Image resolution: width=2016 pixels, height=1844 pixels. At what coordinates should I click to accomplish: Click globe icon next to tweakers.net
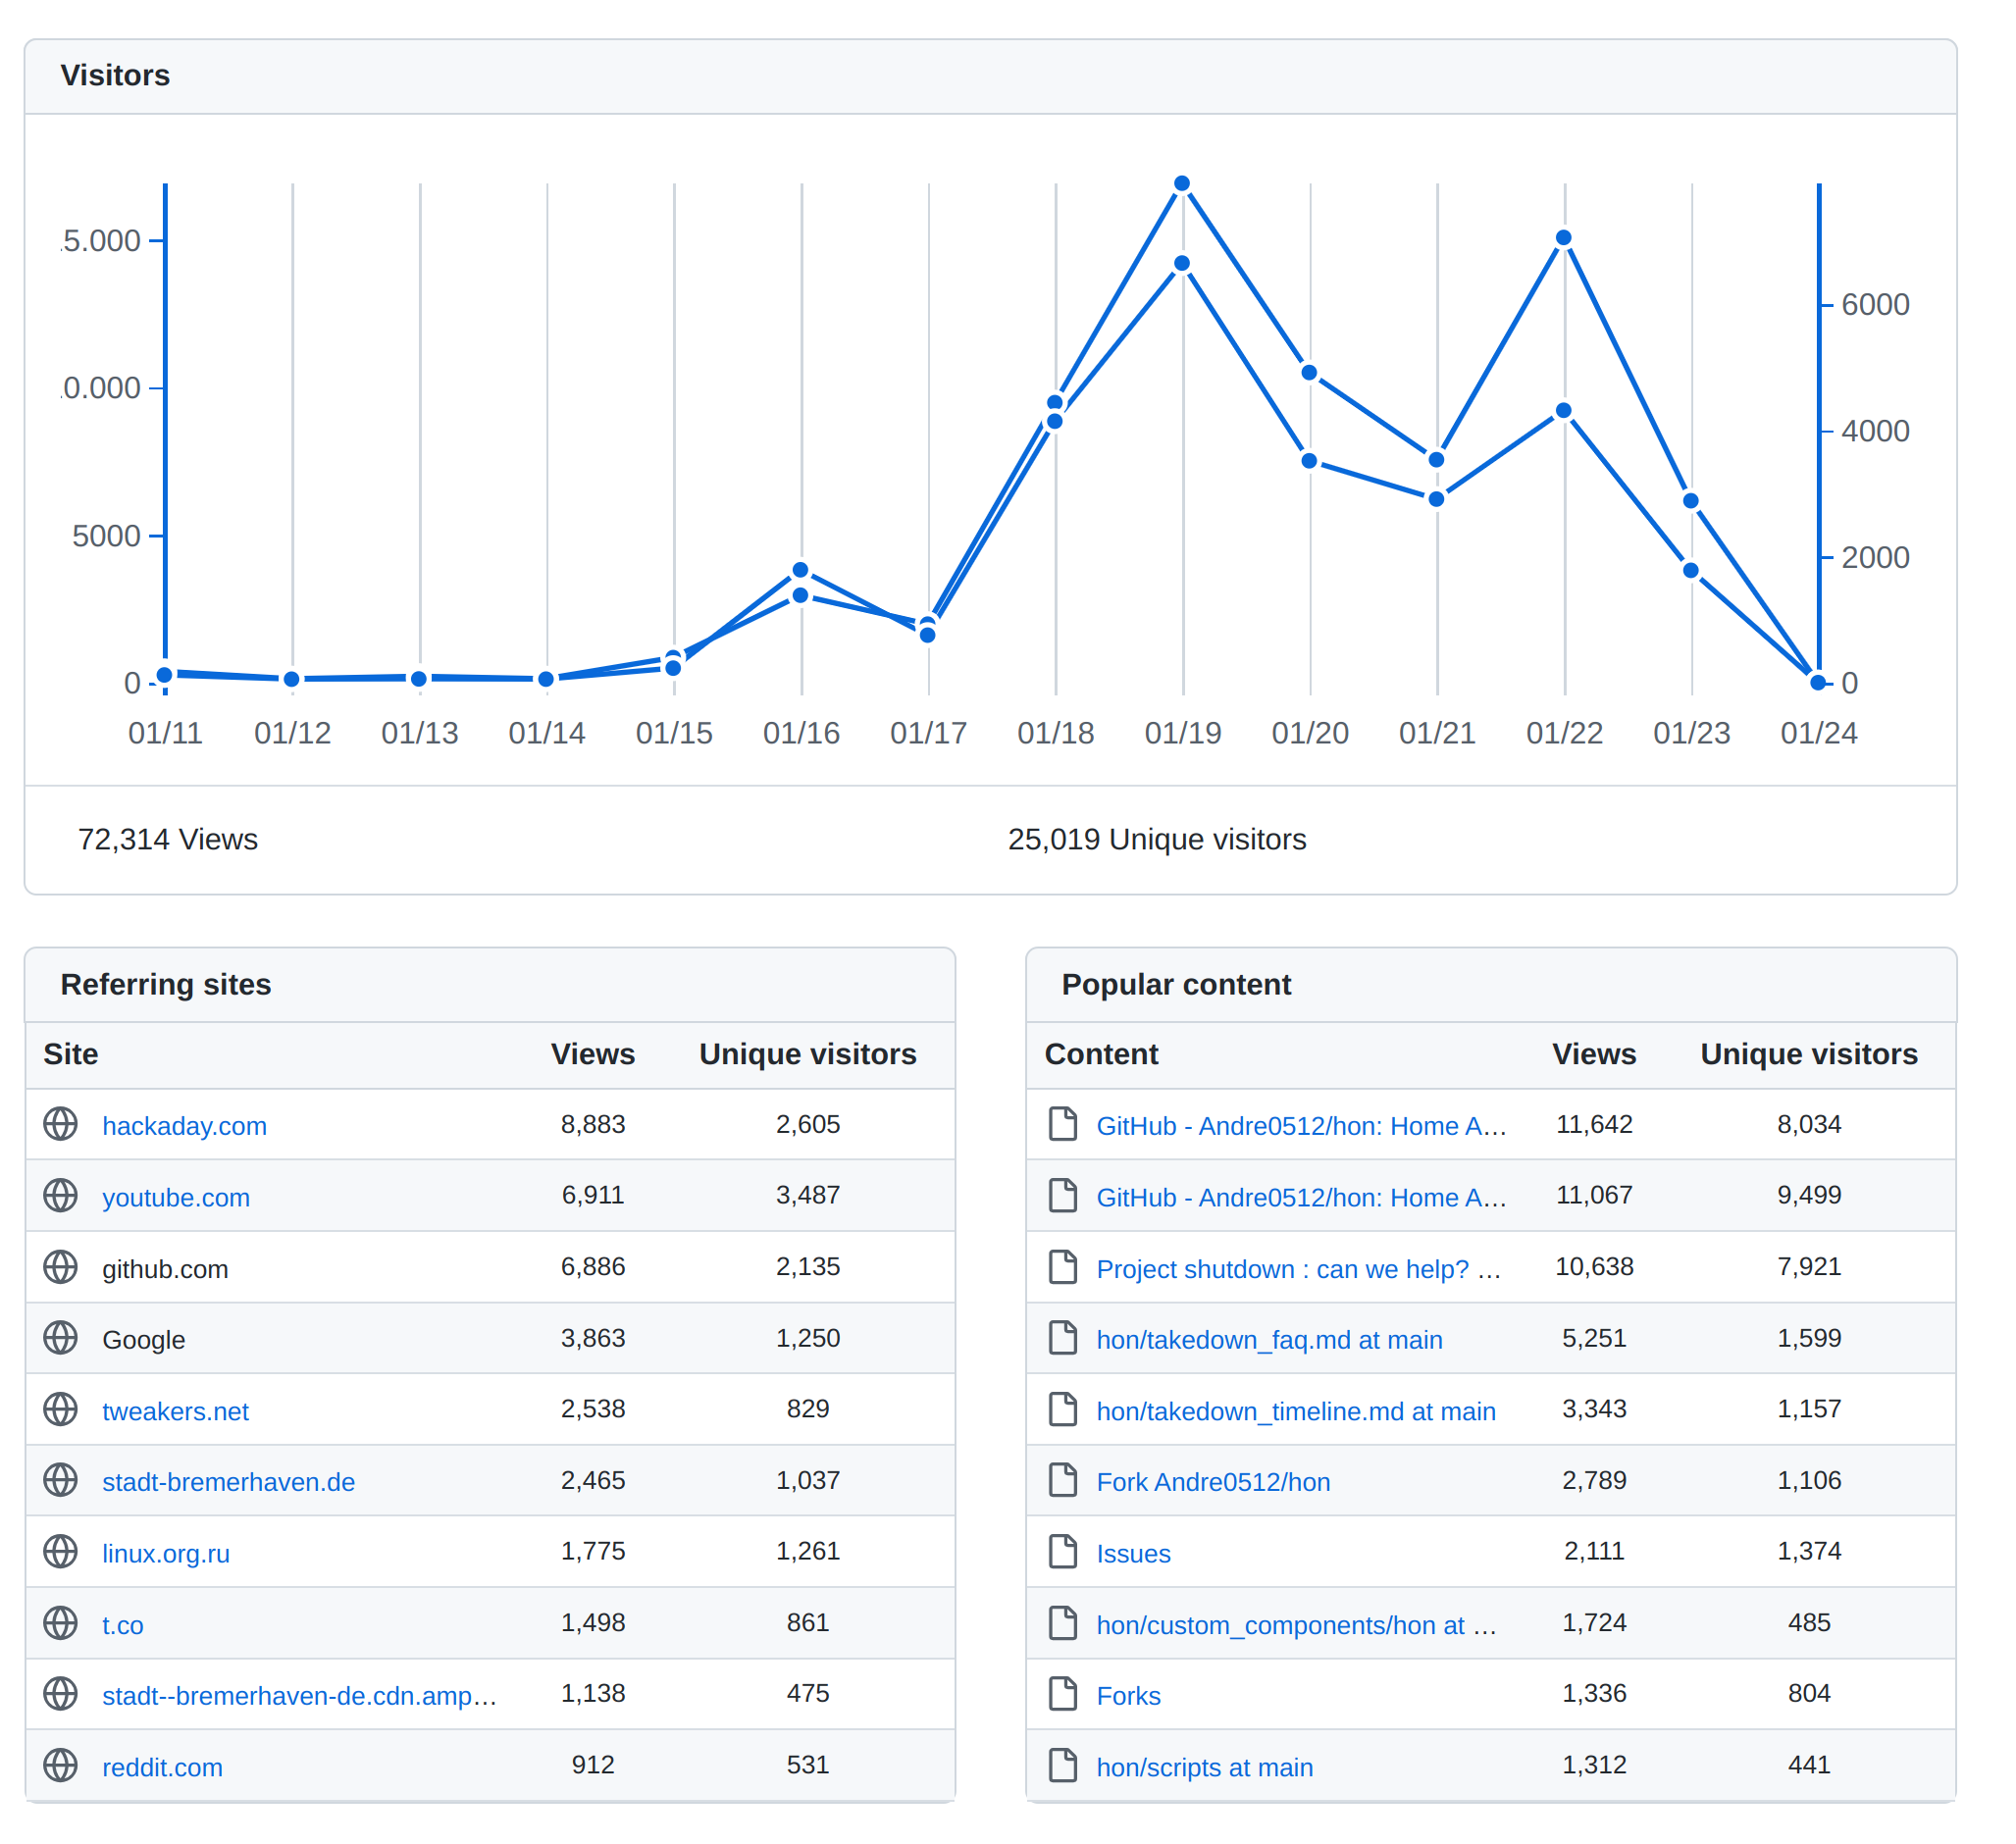pyautogui.click(x=60, y=1409)
